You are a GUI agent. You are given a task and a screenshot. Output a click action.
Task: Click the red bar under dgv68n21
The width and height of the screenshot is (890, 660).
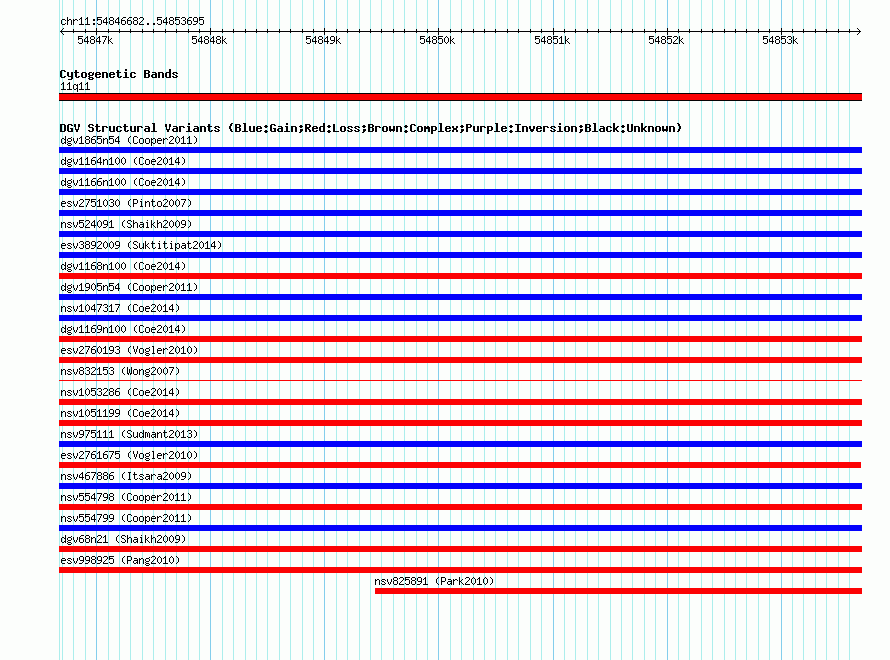click(x=460, y=549)
